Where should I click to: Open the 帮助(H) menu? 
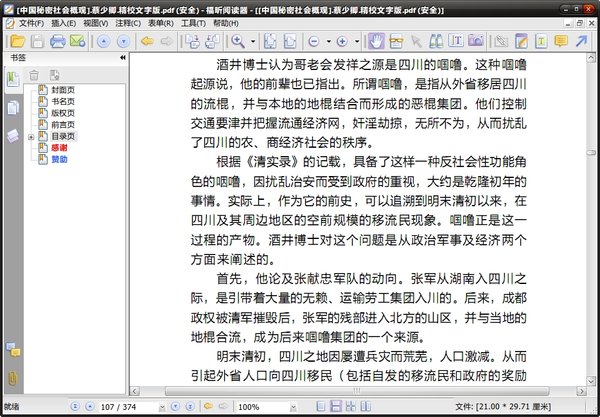pos(226,24)
